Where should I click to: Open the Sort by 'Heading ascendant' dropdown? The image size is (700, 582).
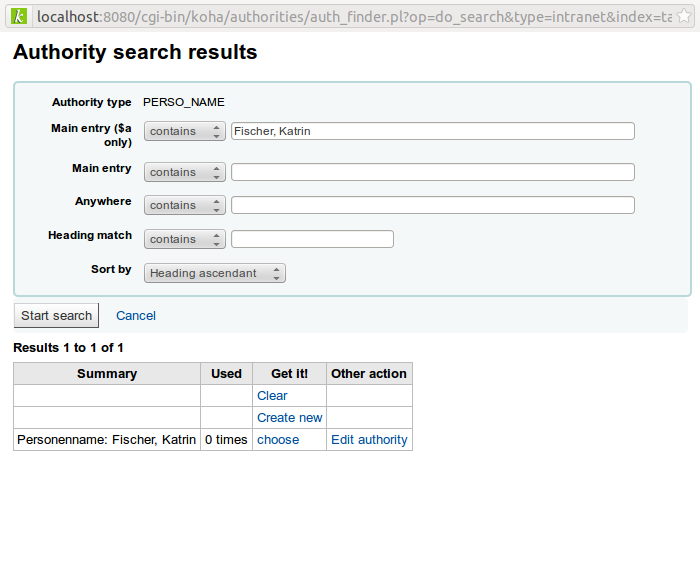[215, 273]
